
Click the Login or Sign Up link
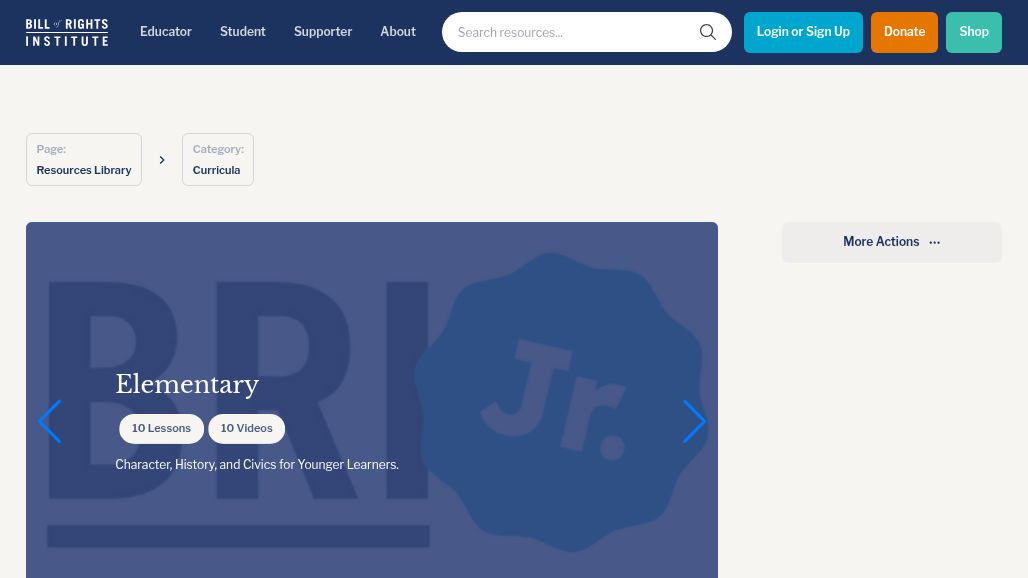(803, 31)
